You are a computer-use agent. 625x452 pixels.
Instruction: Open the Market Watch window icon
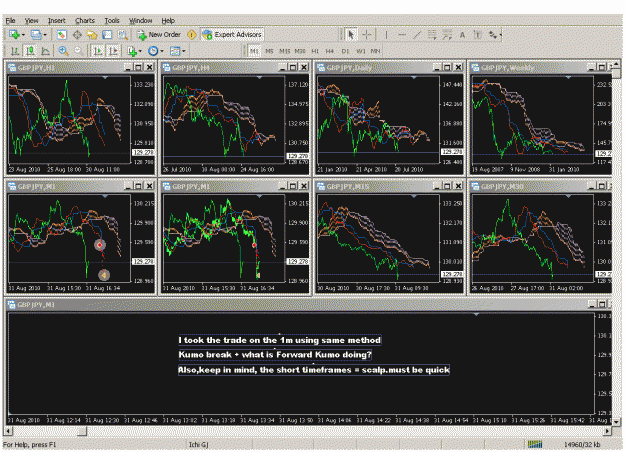point(61,35)
